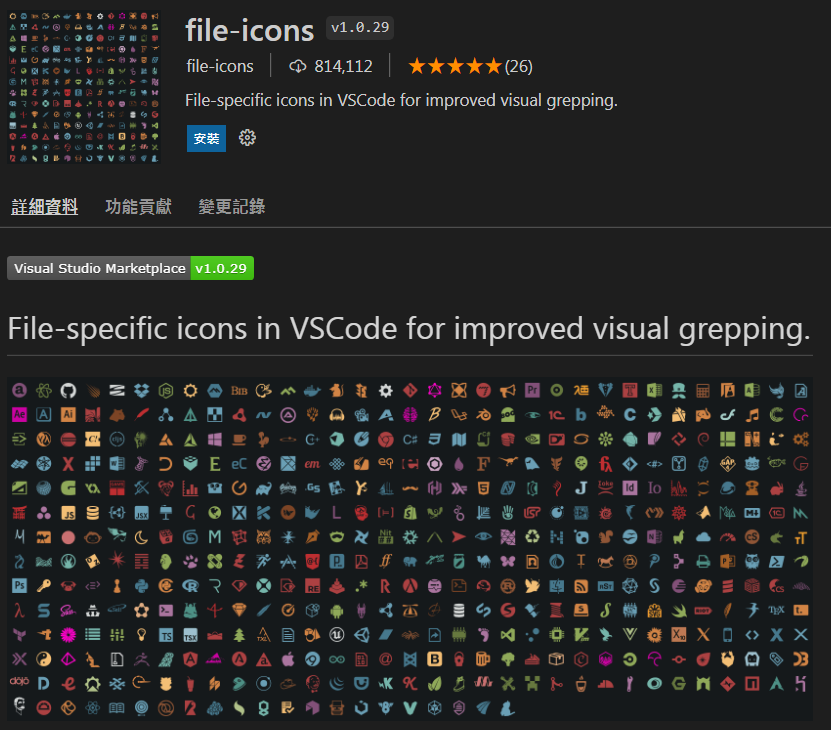Click the orange key icon
This screenshot has height=730, width=831.
43,586
